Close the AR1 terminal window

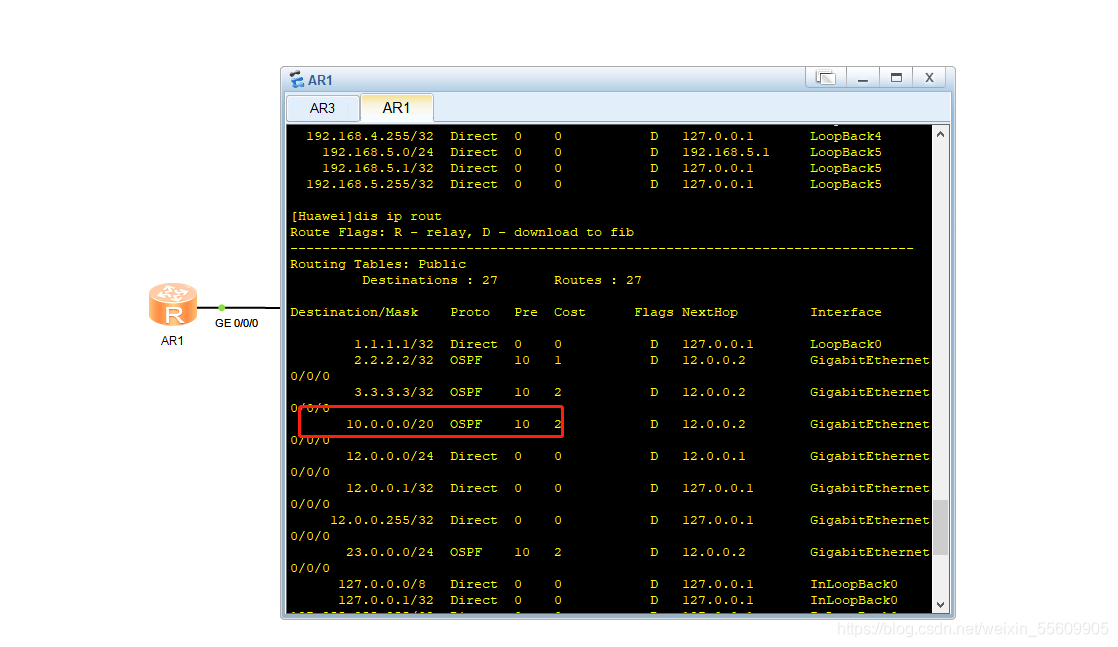[x=929, y=78]
